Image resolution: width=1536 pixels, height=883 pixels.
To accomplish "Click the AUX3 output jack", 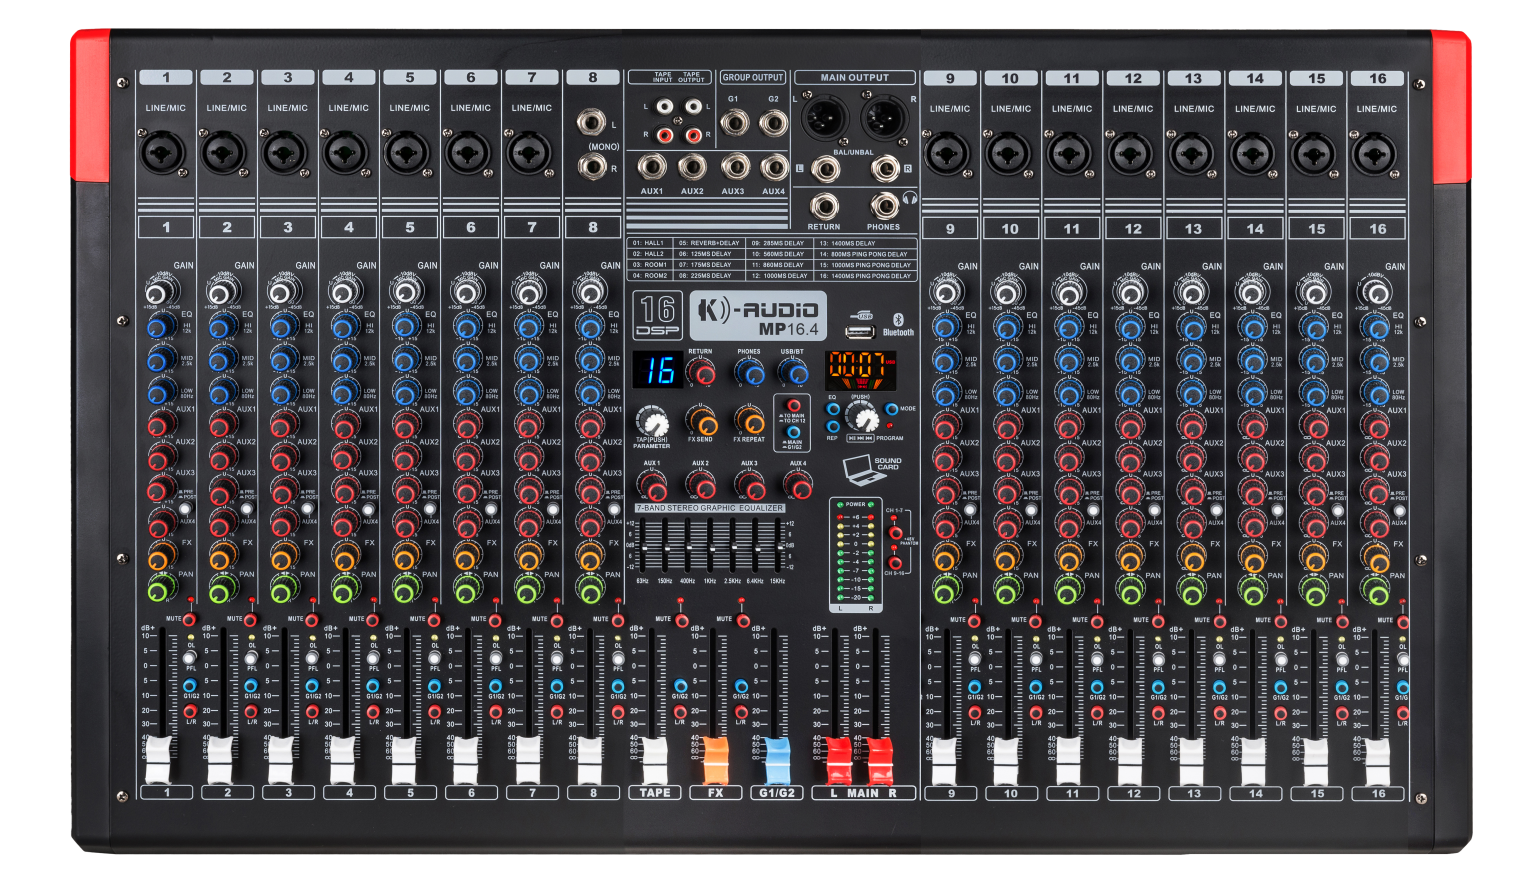I will click(735, 166).
